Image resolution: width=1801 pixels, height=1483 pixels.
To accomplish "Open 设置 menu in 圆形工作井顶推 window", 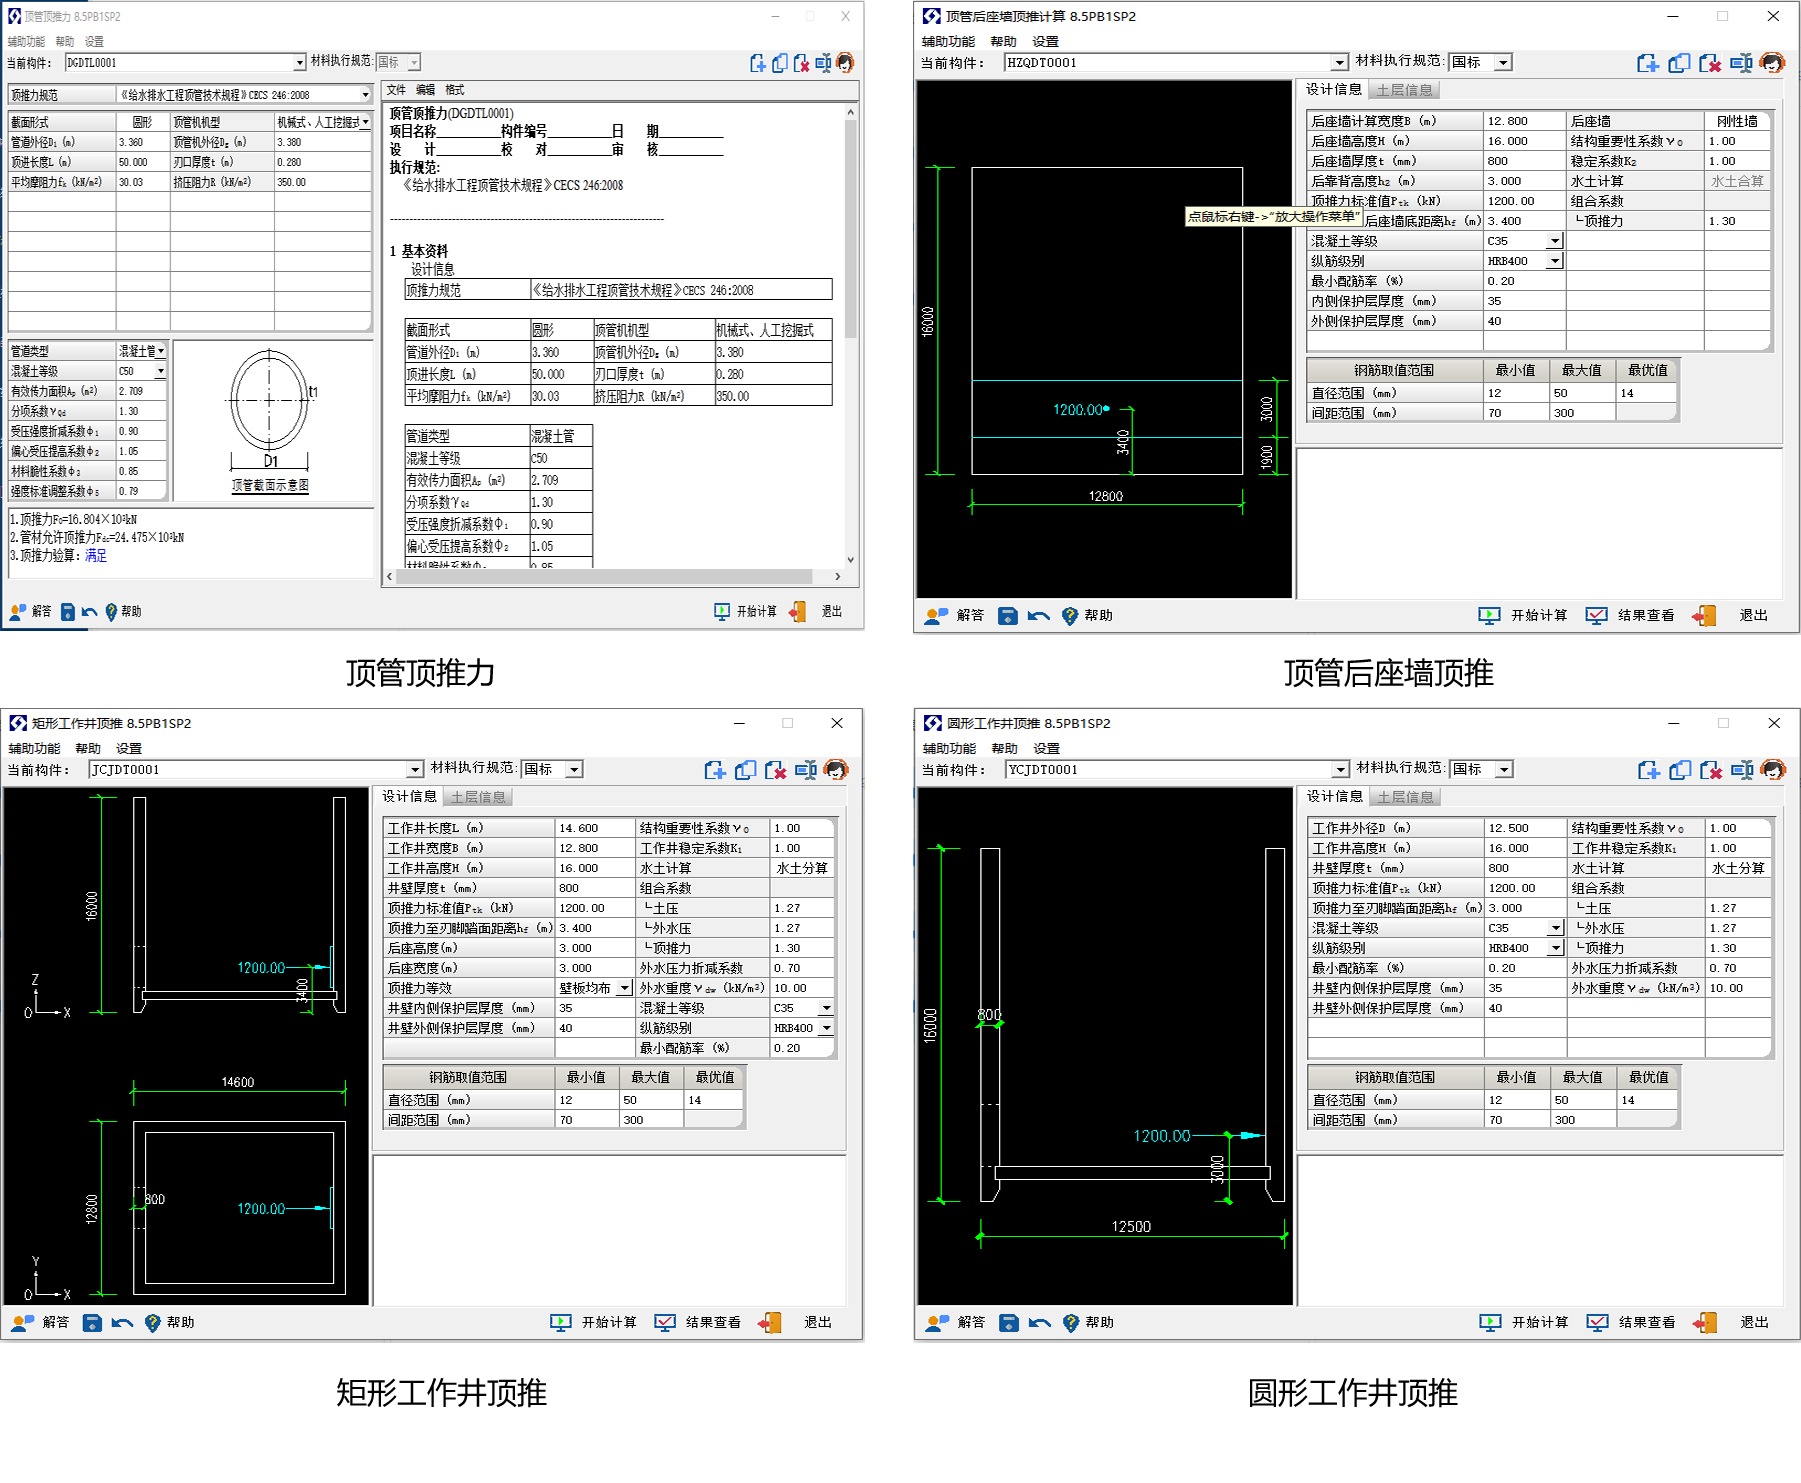I will click(1046, 749).
